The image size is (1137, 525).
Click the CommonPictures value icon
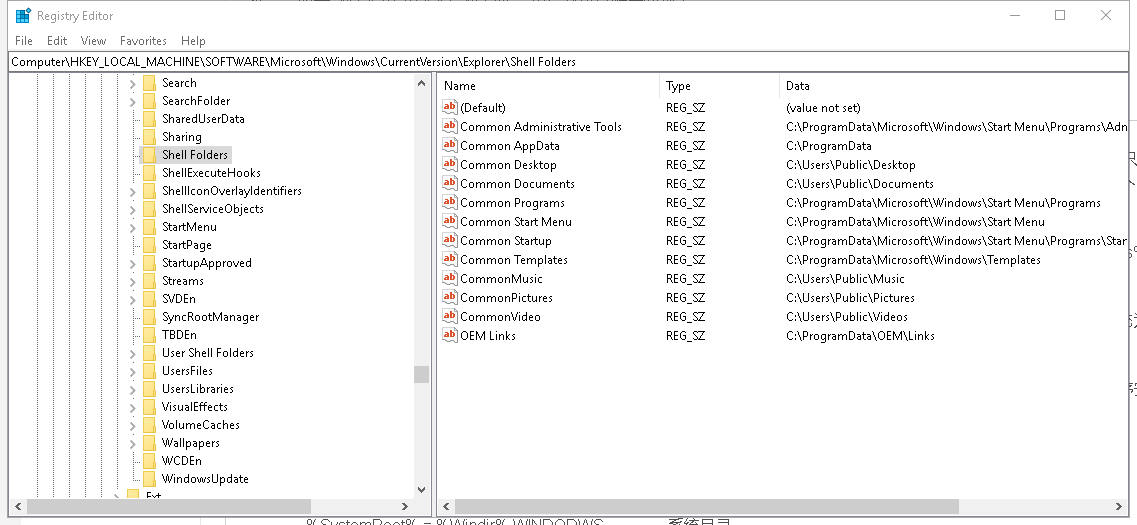pos(450,297)
